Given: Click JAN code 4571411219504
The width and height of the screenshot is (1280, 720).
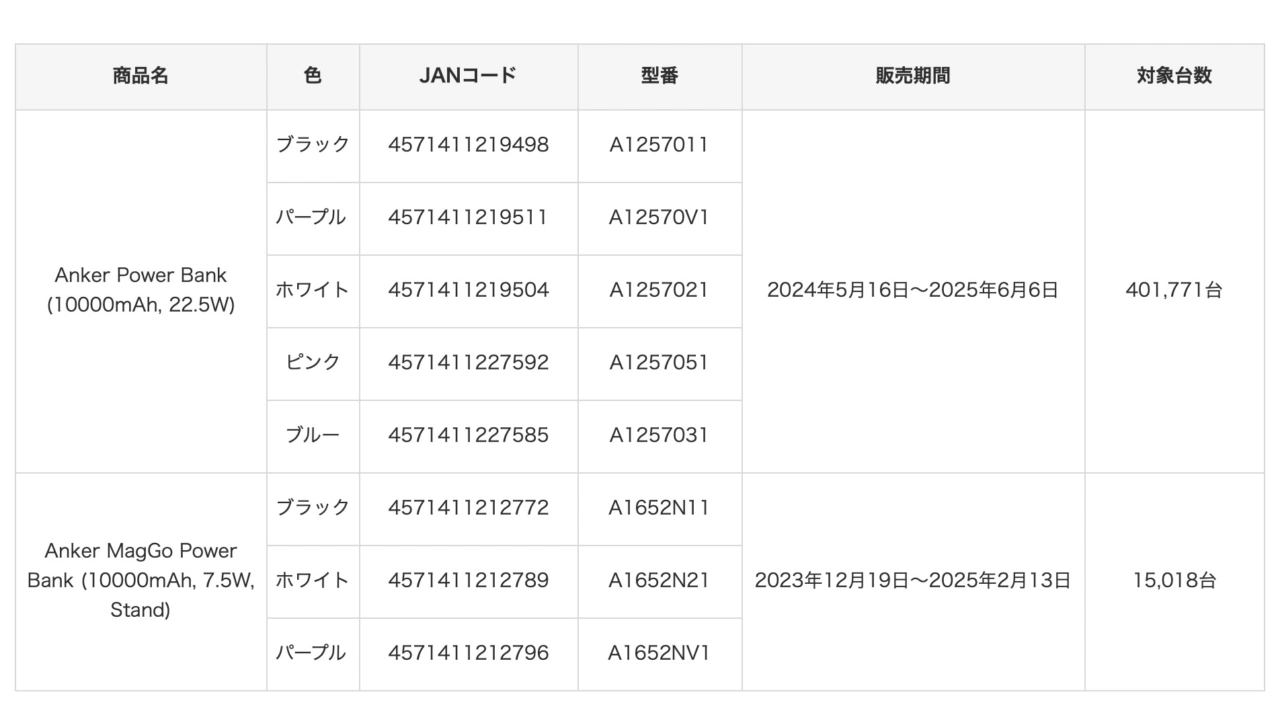Looking at the screenshot, I should pyautogui.click(x=468, y=290).
